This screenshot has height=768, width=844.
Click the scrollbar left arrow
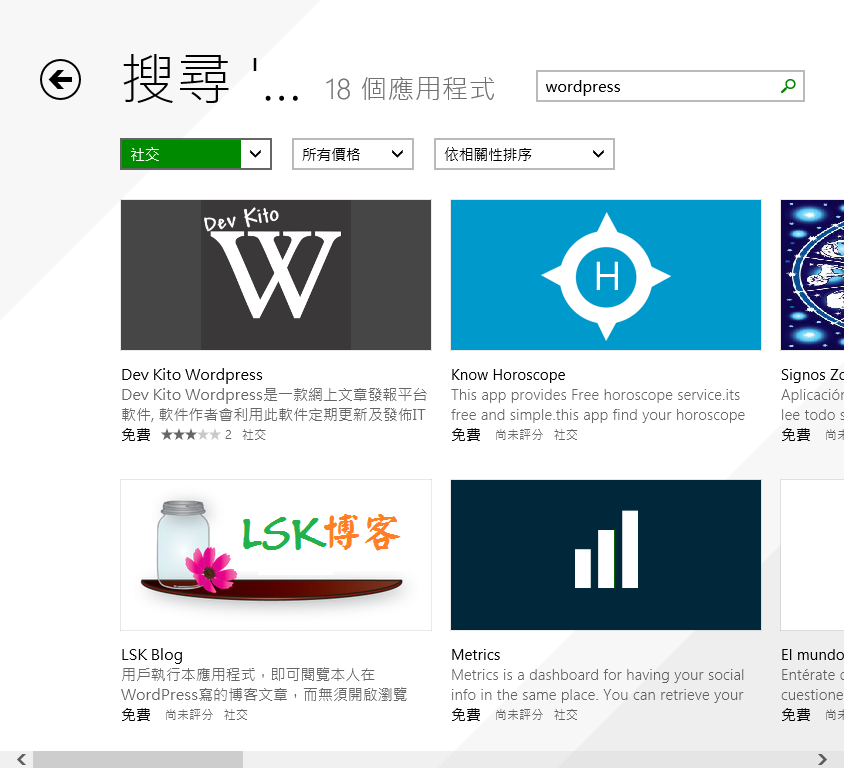pos(21,759)
